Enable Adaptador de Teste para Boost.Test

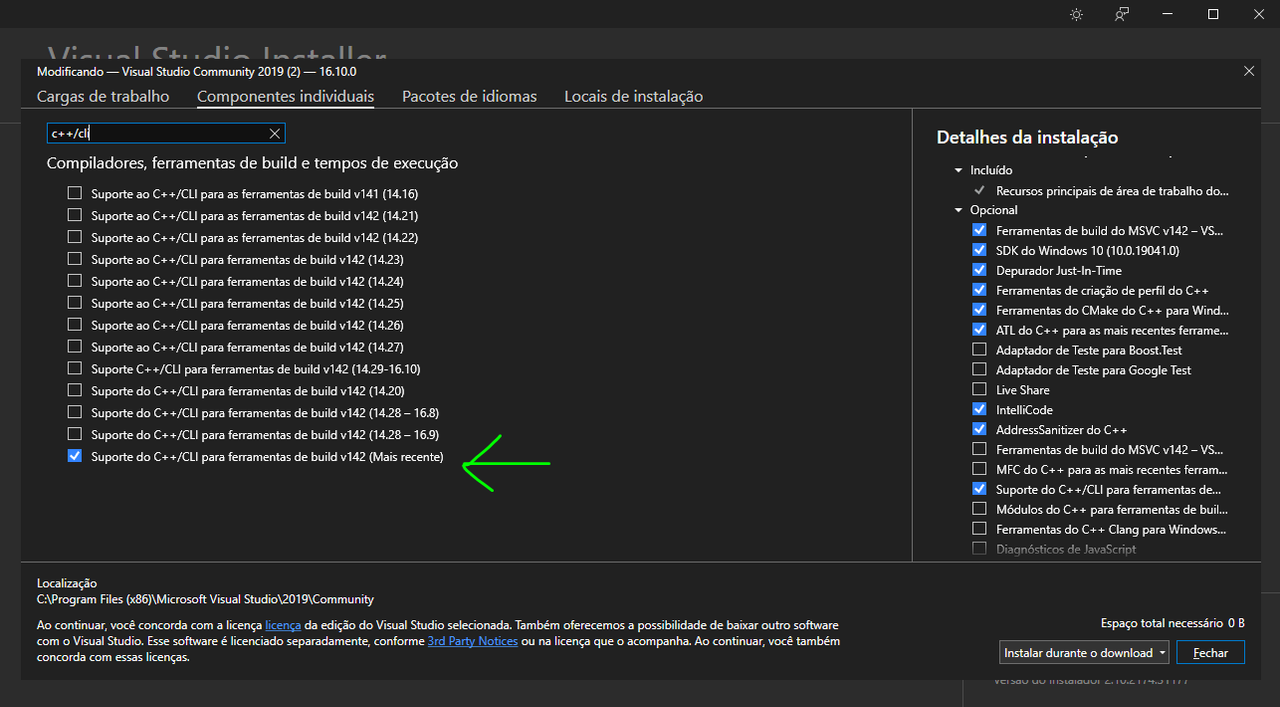pyautogui.click(x=979, y=349)
